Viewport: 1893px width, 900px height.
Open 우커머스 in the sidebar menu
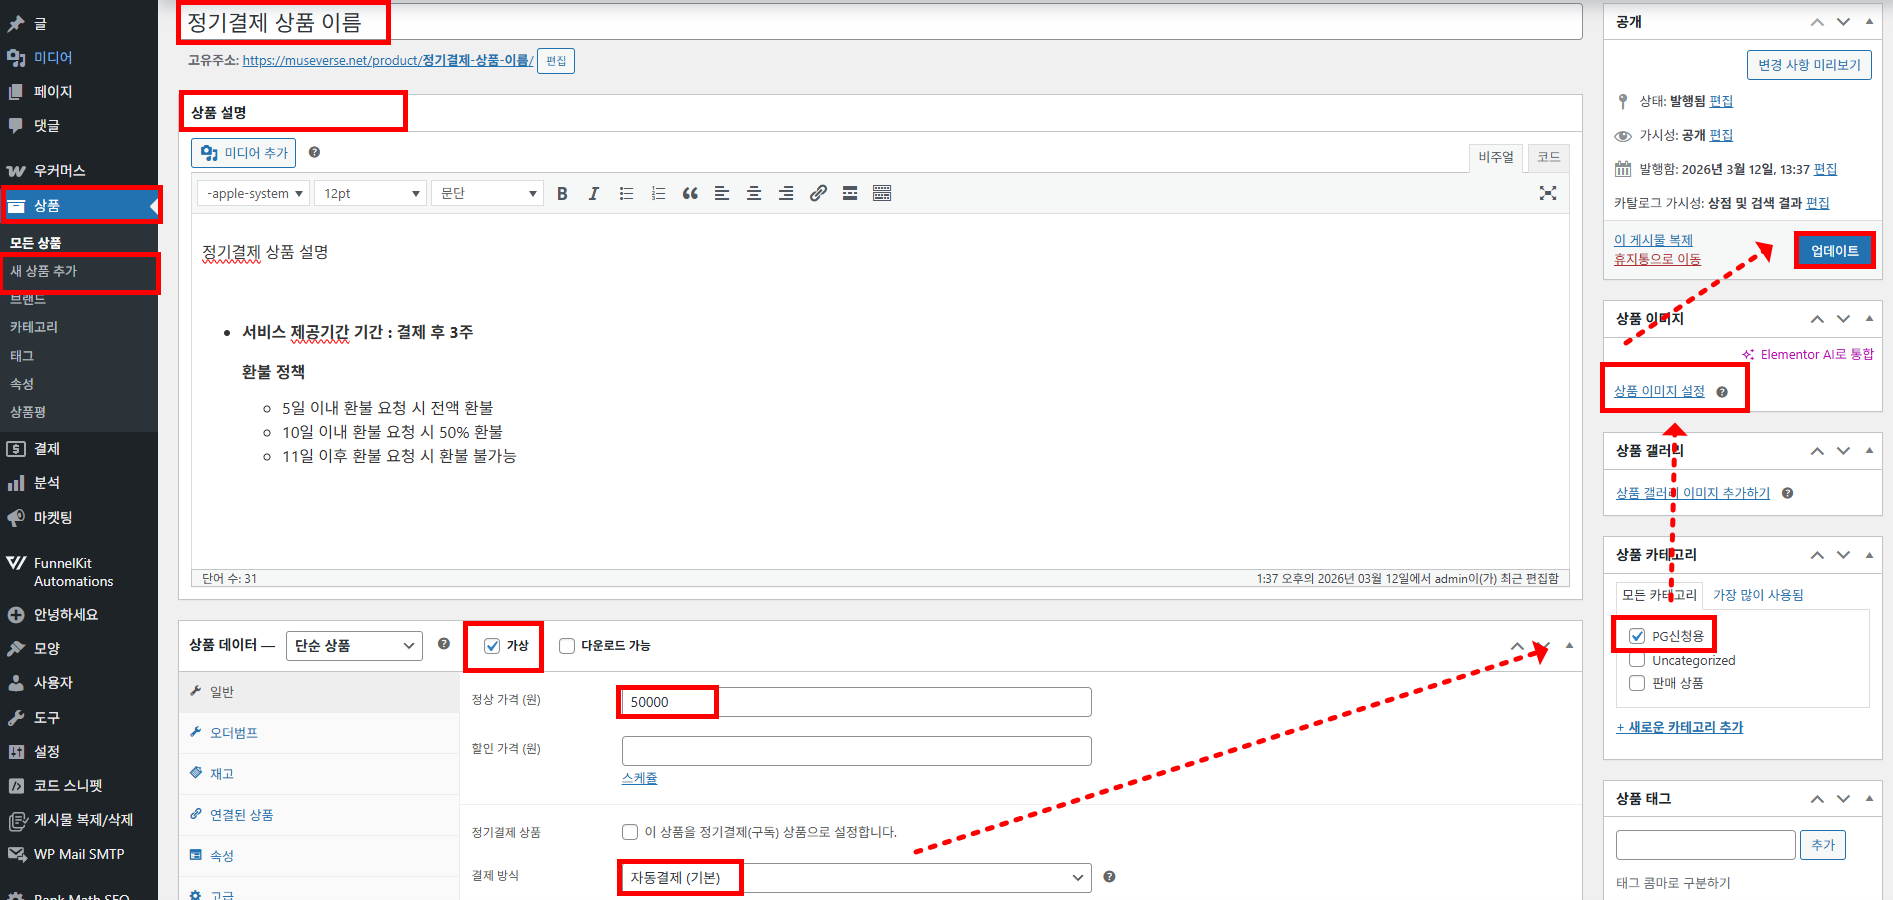[x=59, y=171]
